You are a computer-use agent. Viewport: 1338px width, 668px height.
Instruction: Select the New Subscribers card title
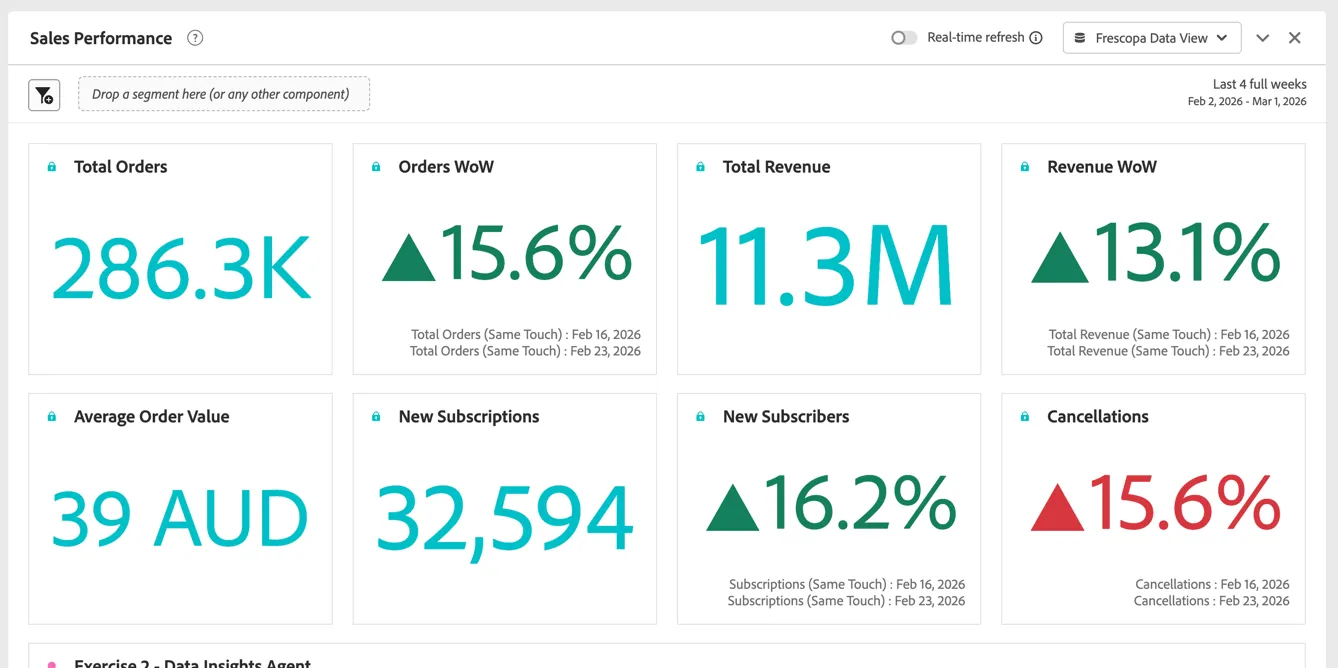click(786, 417)
